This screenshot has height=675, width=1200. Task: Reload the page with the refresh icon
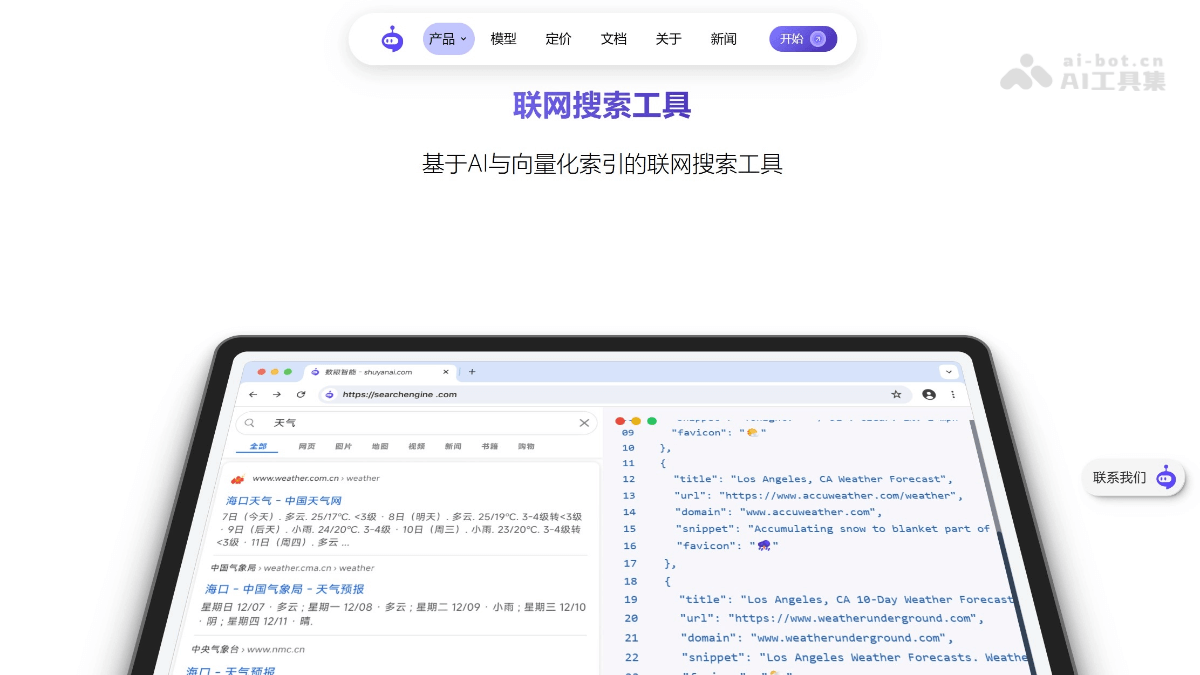point(302,393)
